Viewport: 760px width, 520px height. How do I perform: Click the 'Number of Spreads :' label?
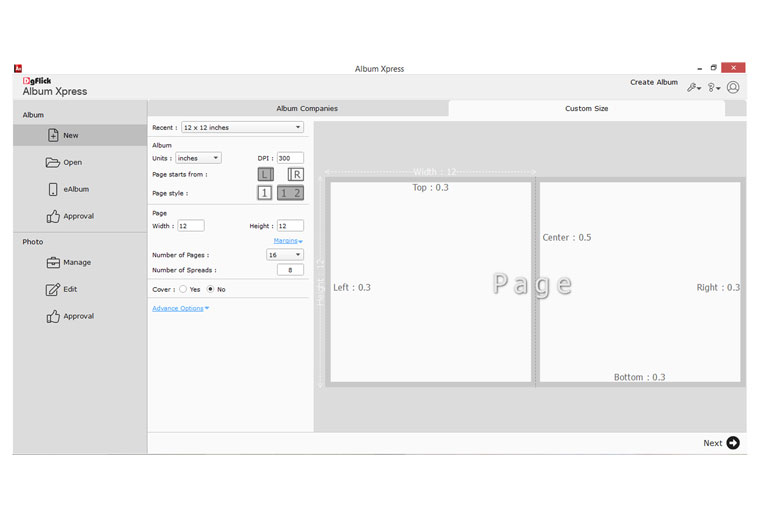(184, 270)
